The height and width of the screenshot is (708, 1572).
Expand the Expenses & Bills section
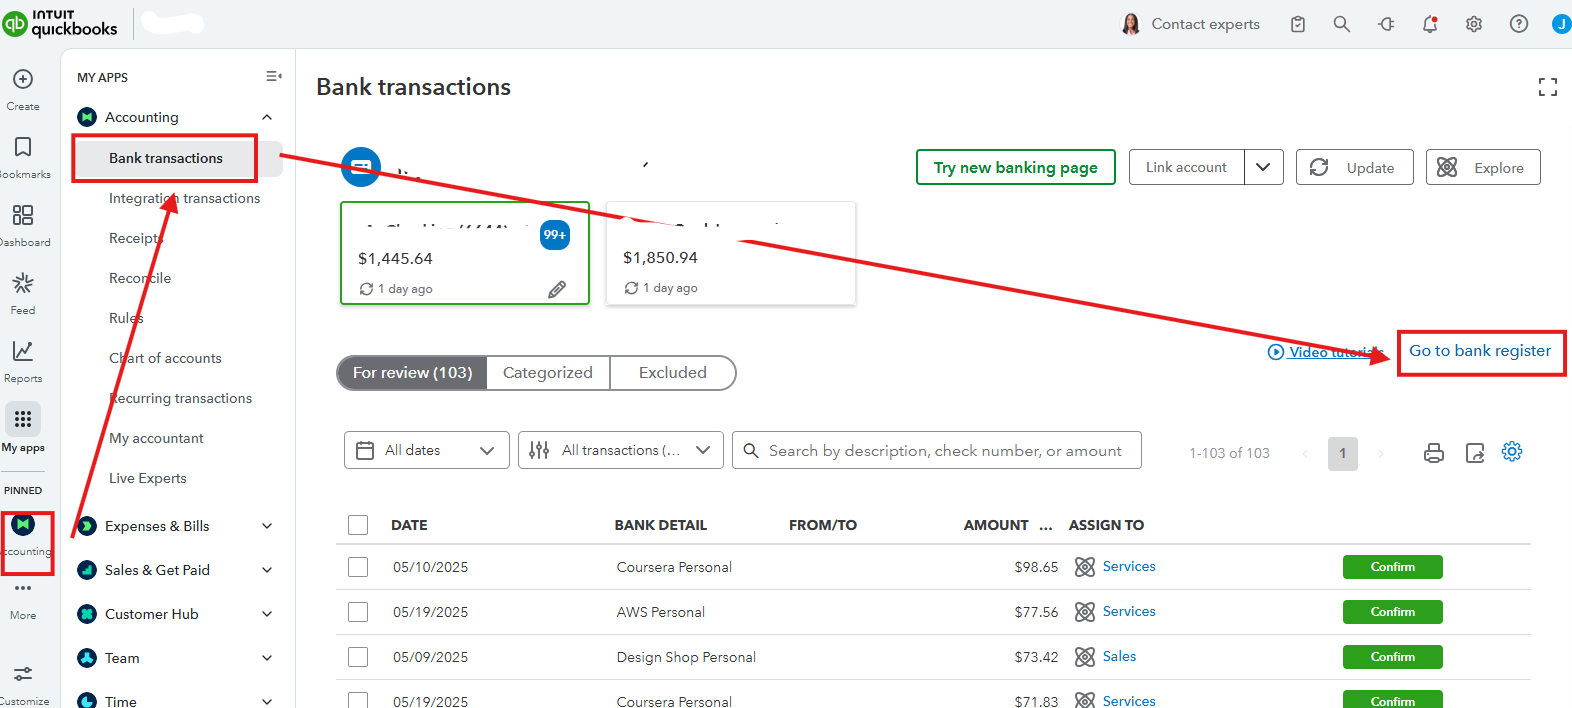click(x=267, y=526)
